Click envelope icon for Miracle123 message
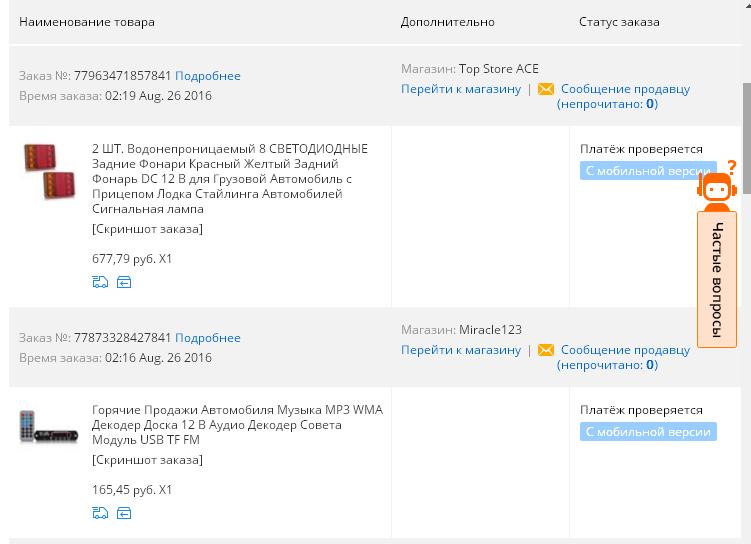Image resolution: width=751 pixels, height=544 pixels. tap(545, 350)
